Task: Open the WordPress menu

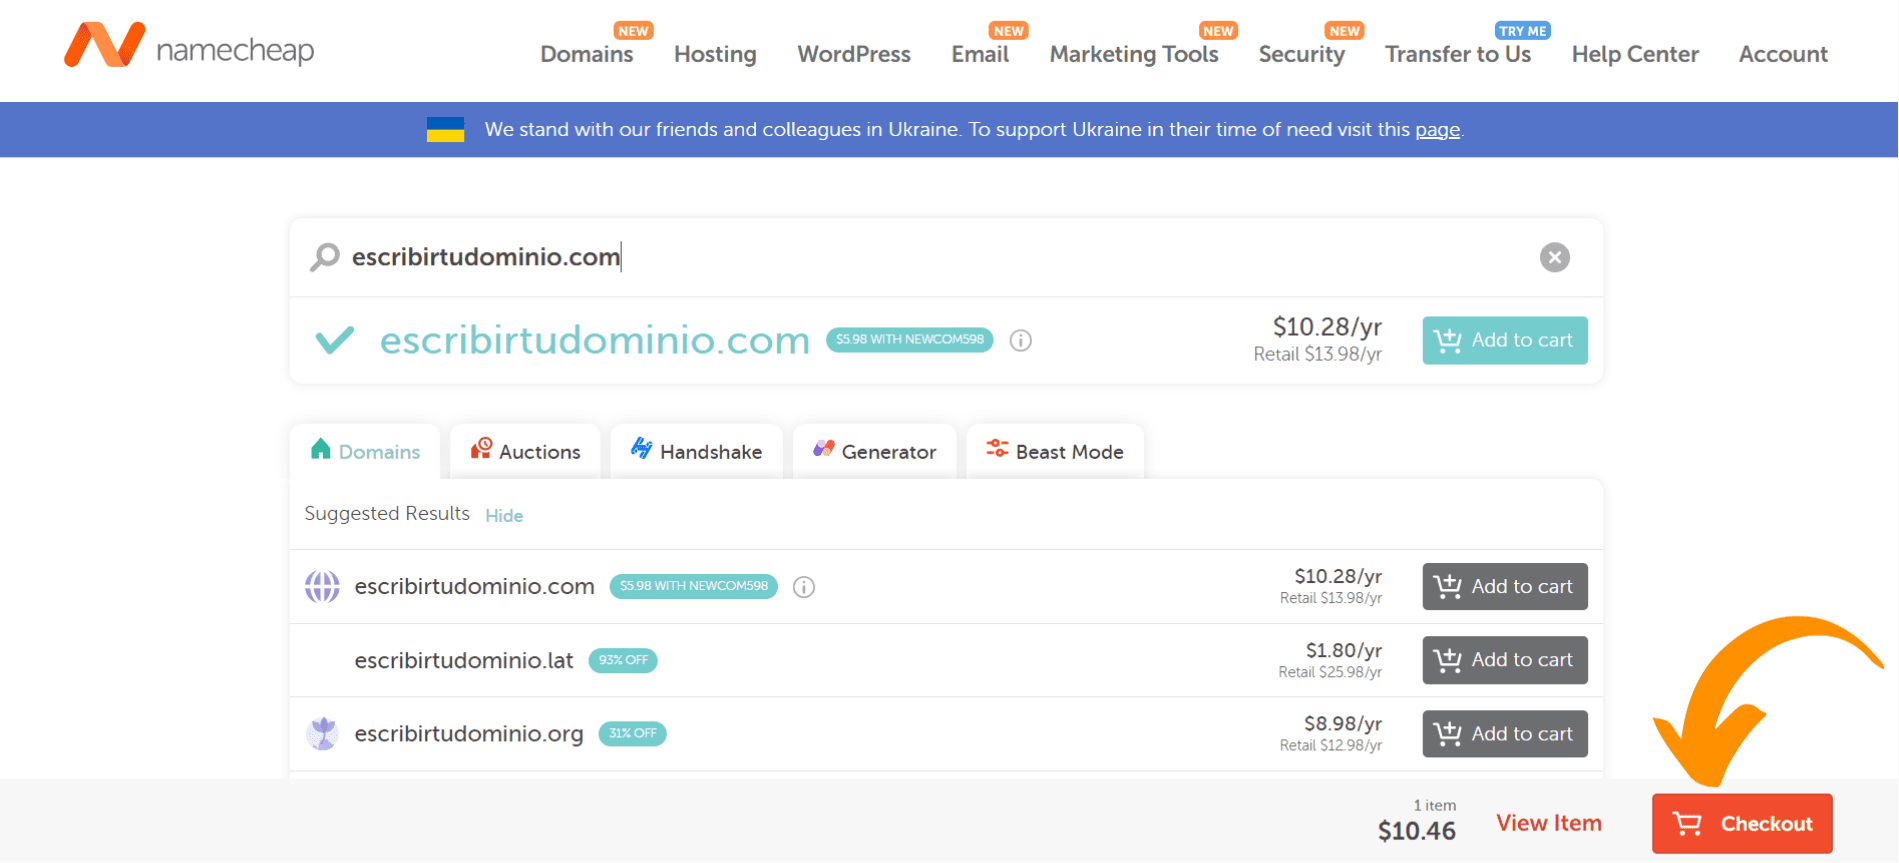Action: pos(854,54)
